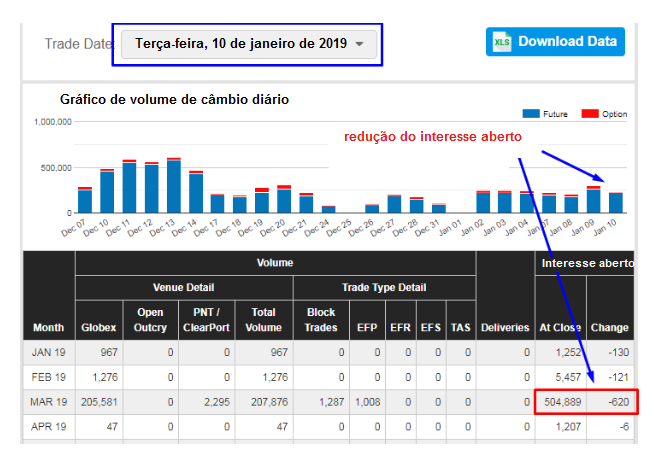Click the Dec 13 bar in the chart

(174, 186)
